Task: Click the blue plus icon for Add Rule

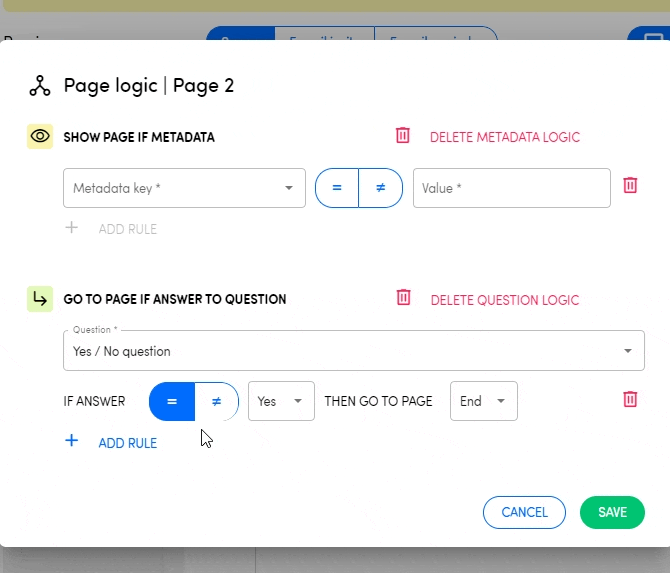Action: (71, 441)
